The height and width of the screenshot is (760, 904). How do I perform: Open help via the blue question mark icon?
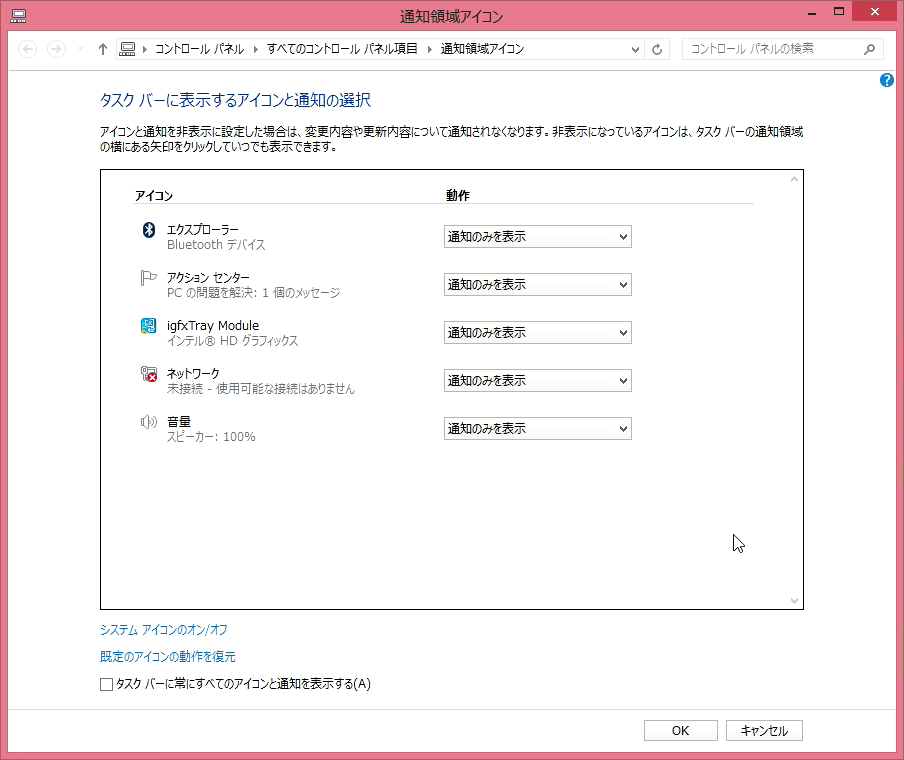[886, 81]
